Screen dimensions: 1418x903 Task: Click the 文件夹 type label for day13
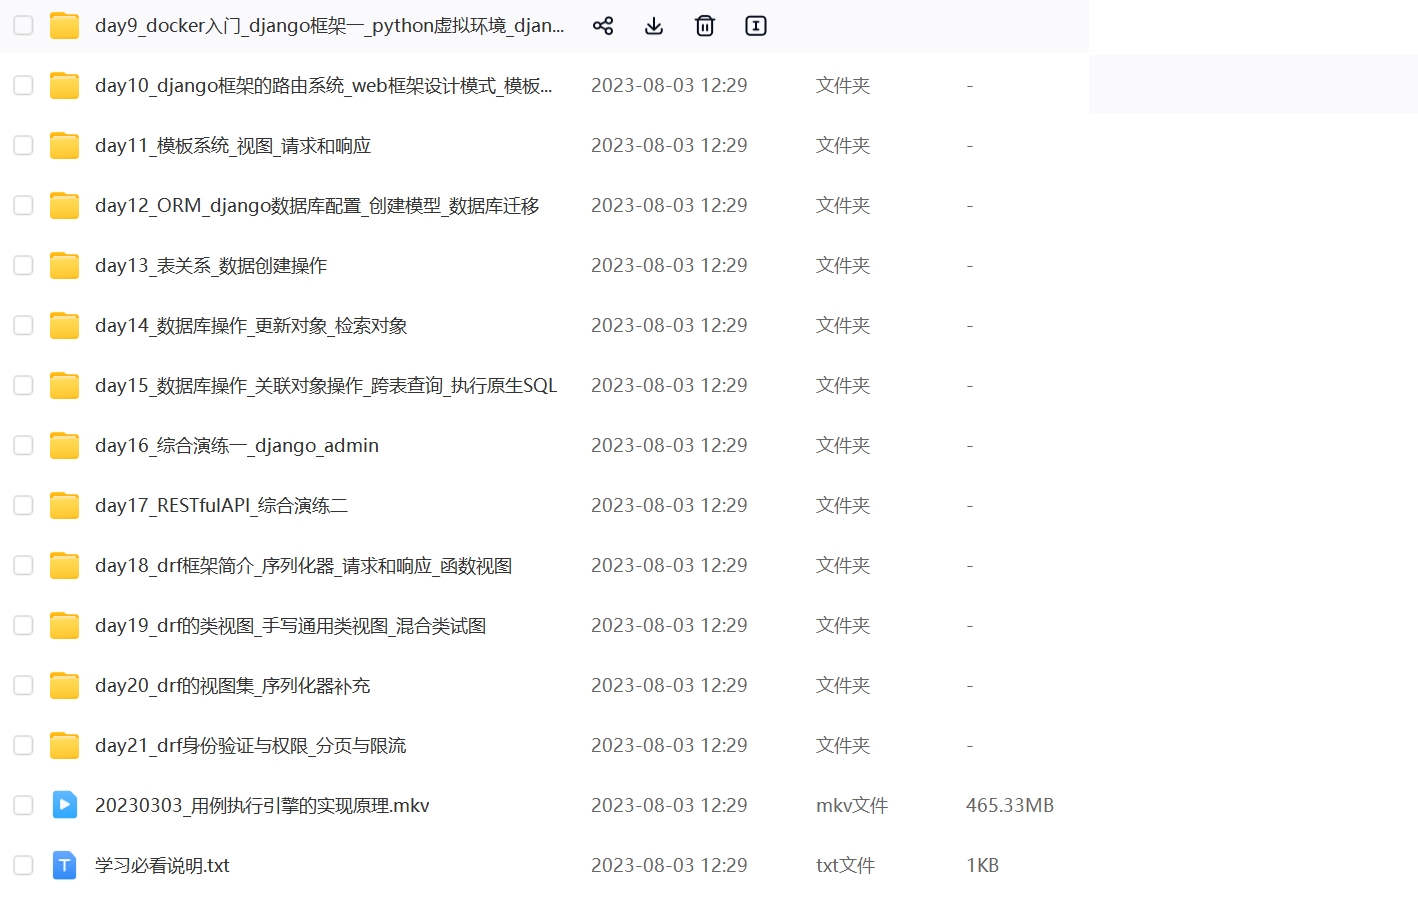pyautogui.click(x=843, y=266)
